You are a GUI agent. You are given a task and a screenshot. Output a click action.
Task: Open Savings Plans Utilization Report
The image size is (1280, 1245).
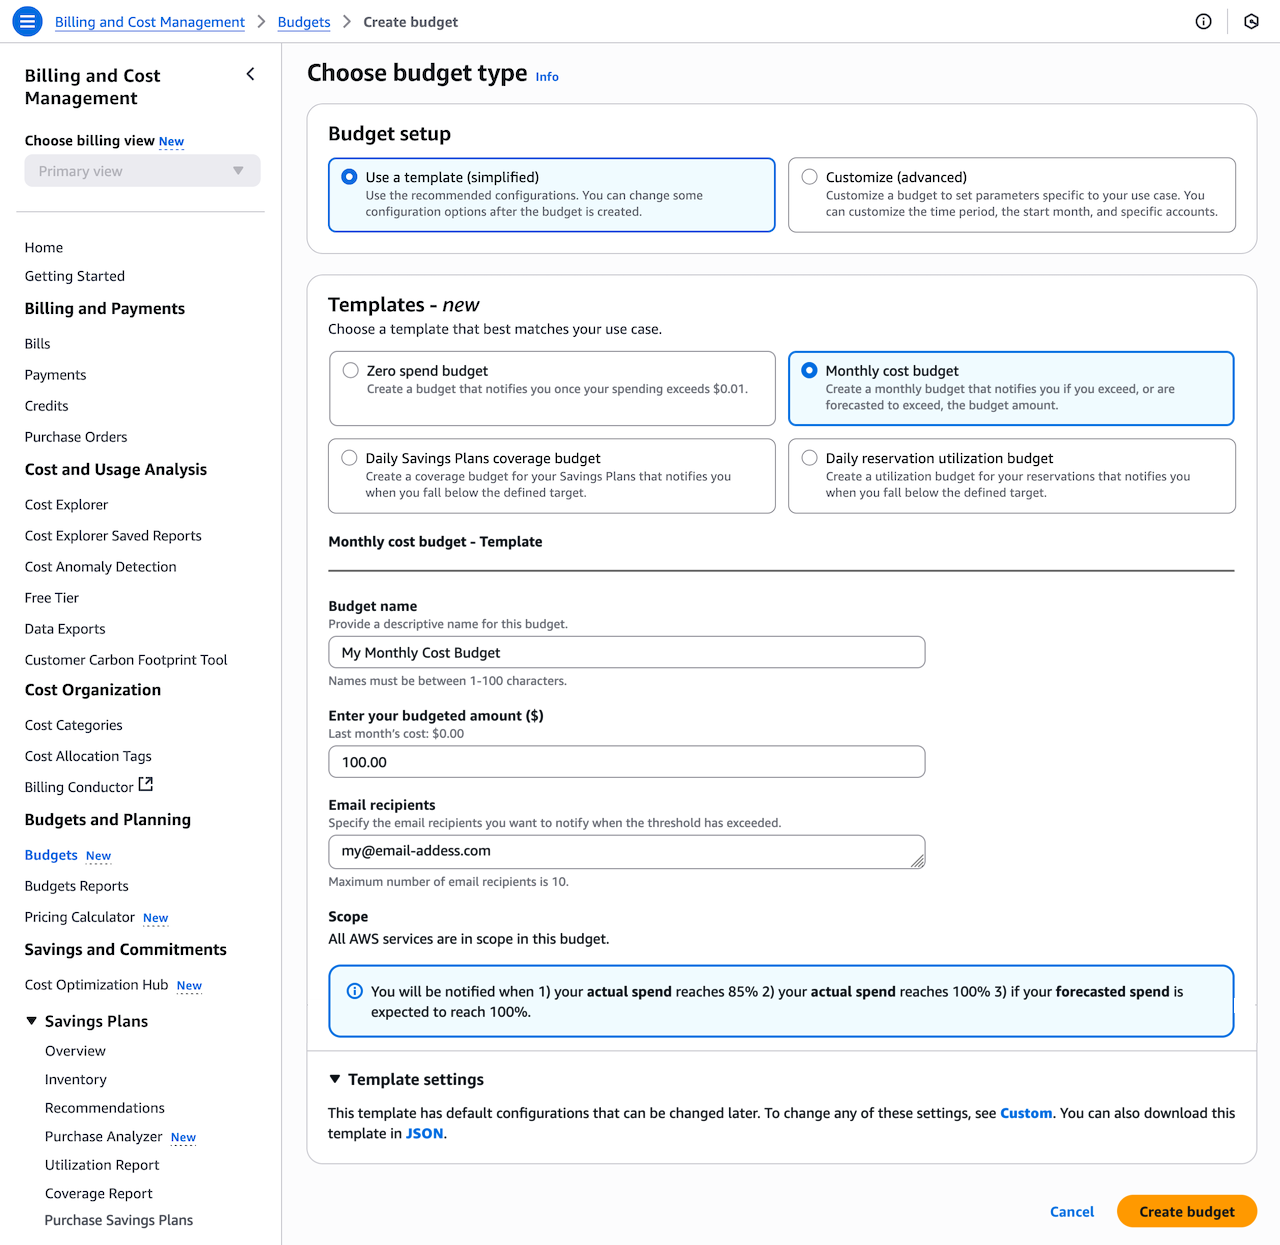[102, 1165]
